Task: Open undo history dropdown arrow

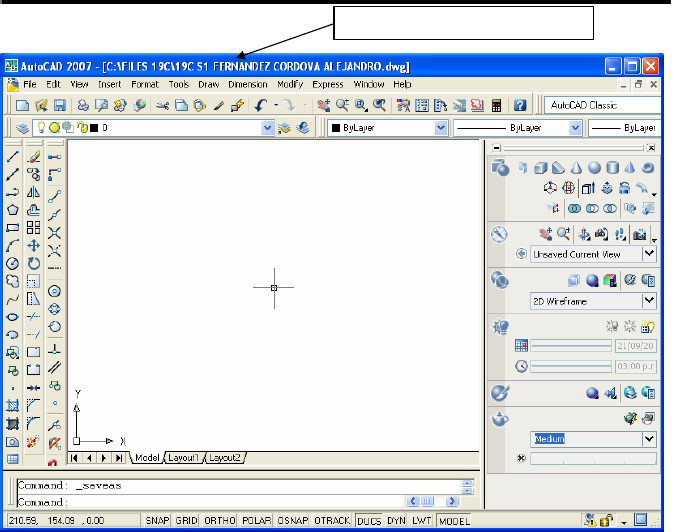Action: pos(276,105)
